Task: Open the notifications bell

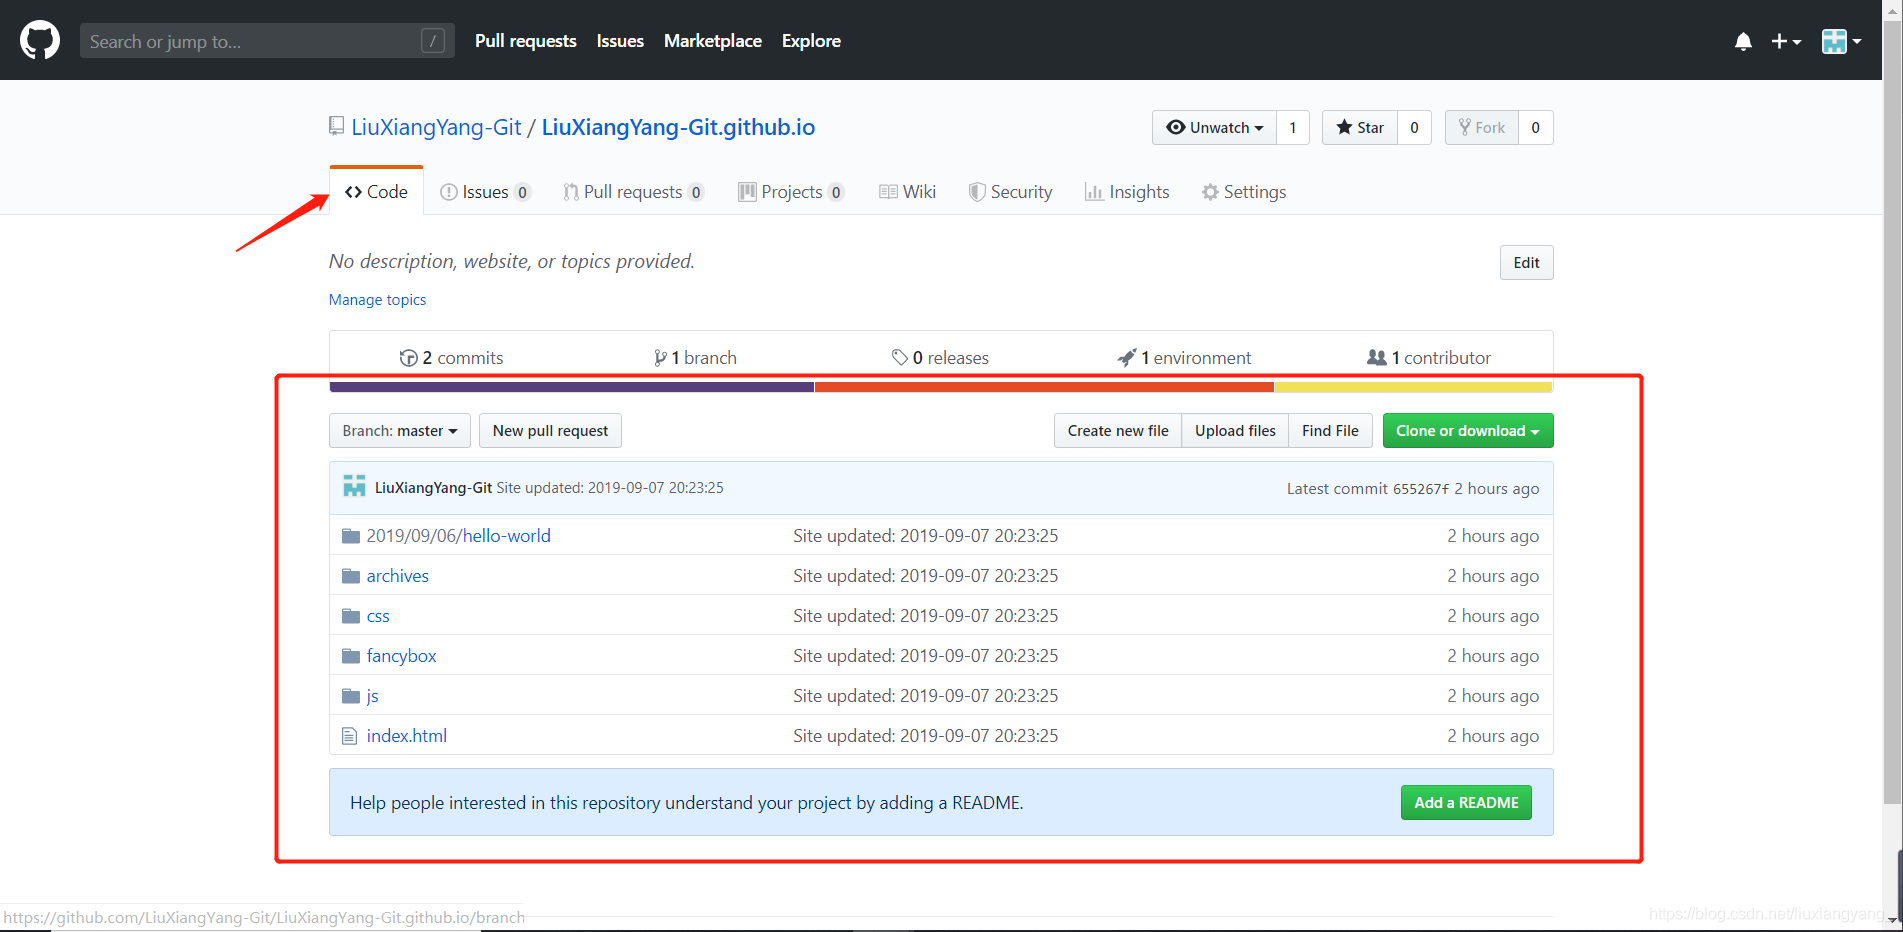Action: coord(1743,41)
